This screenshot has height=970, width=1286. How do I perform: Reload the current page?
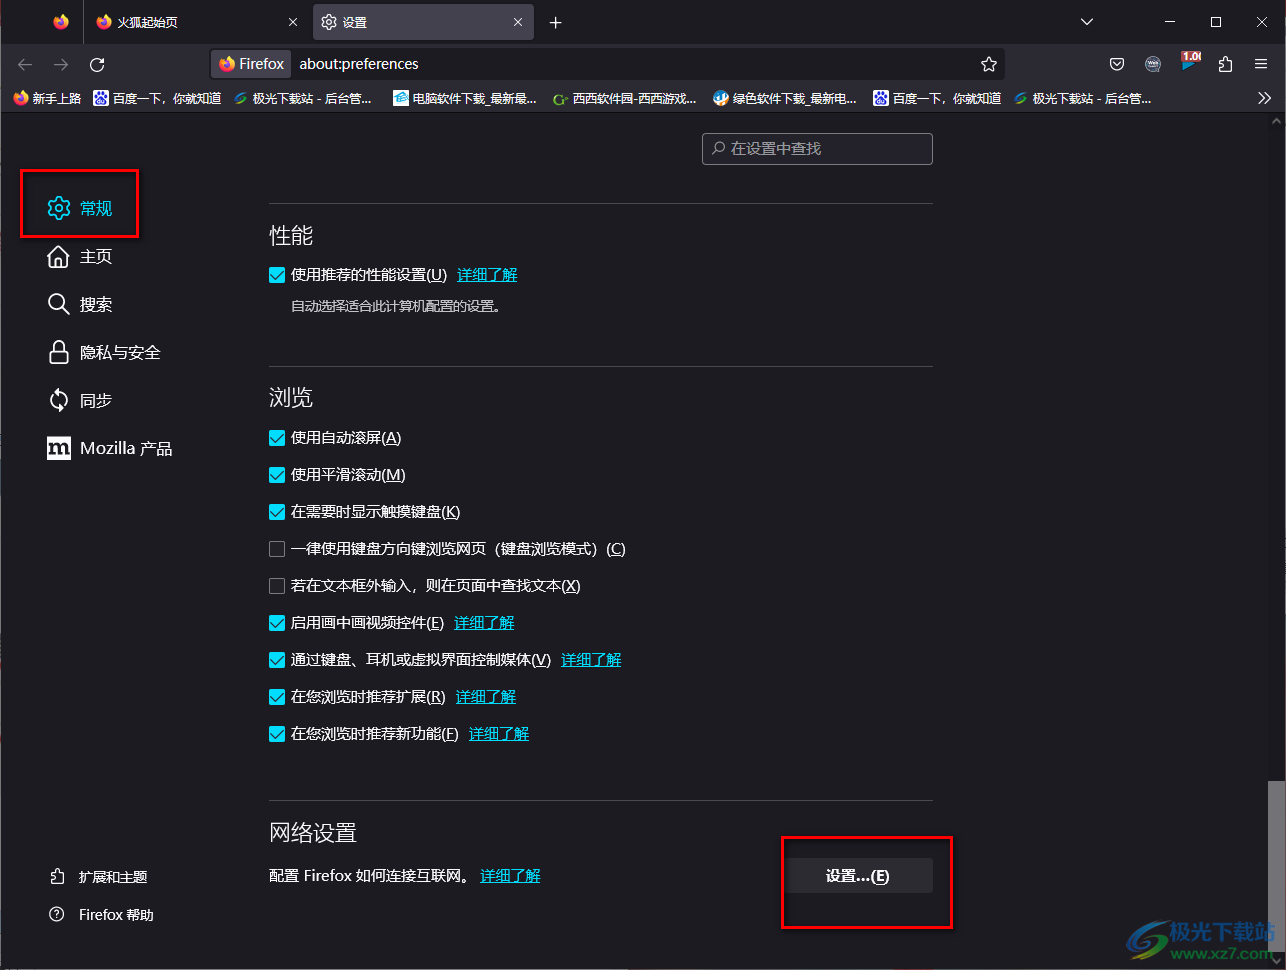97,64
